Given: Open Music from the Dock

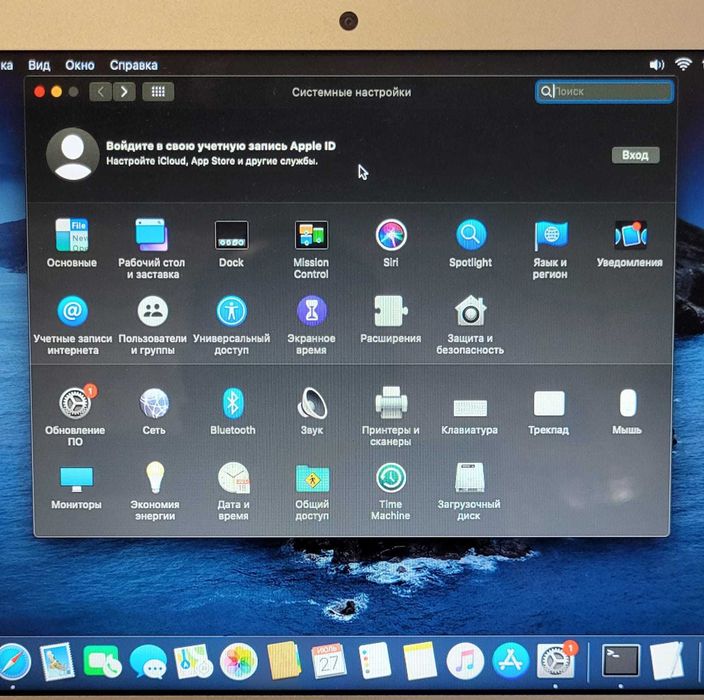Looking at the screenshot, I should [465, 661].
